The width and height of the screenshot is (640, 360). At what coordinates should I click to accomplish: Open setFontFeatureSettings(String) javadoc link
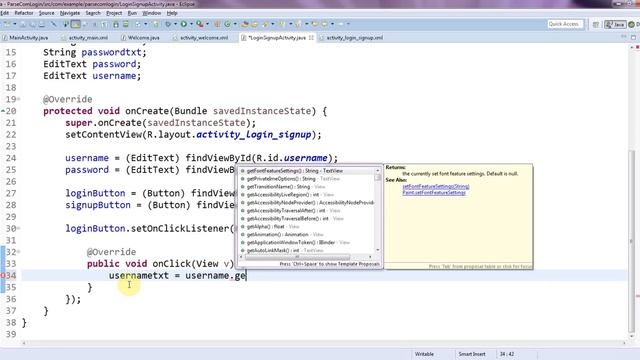tap(436, 187)
